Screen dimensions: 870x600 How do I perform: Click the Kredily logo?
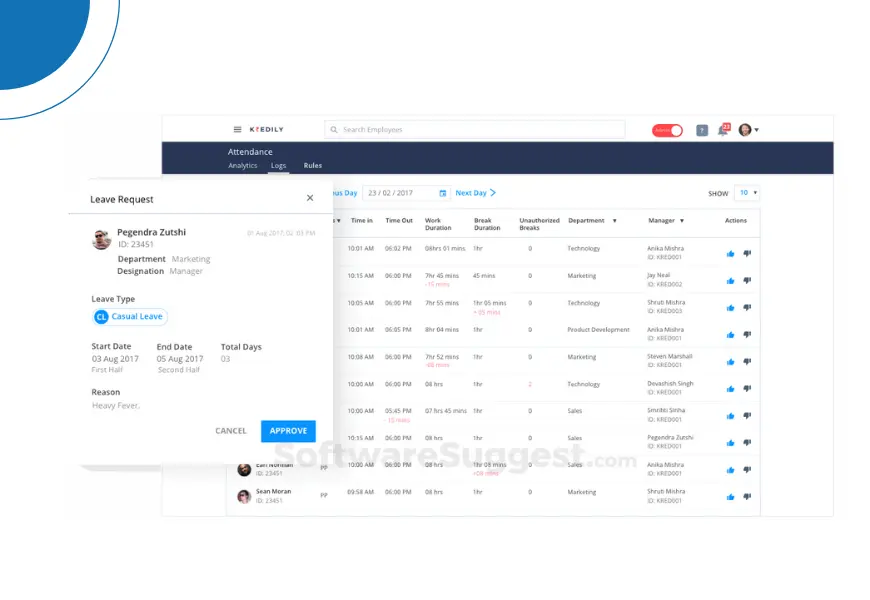[x=266, y=129]
